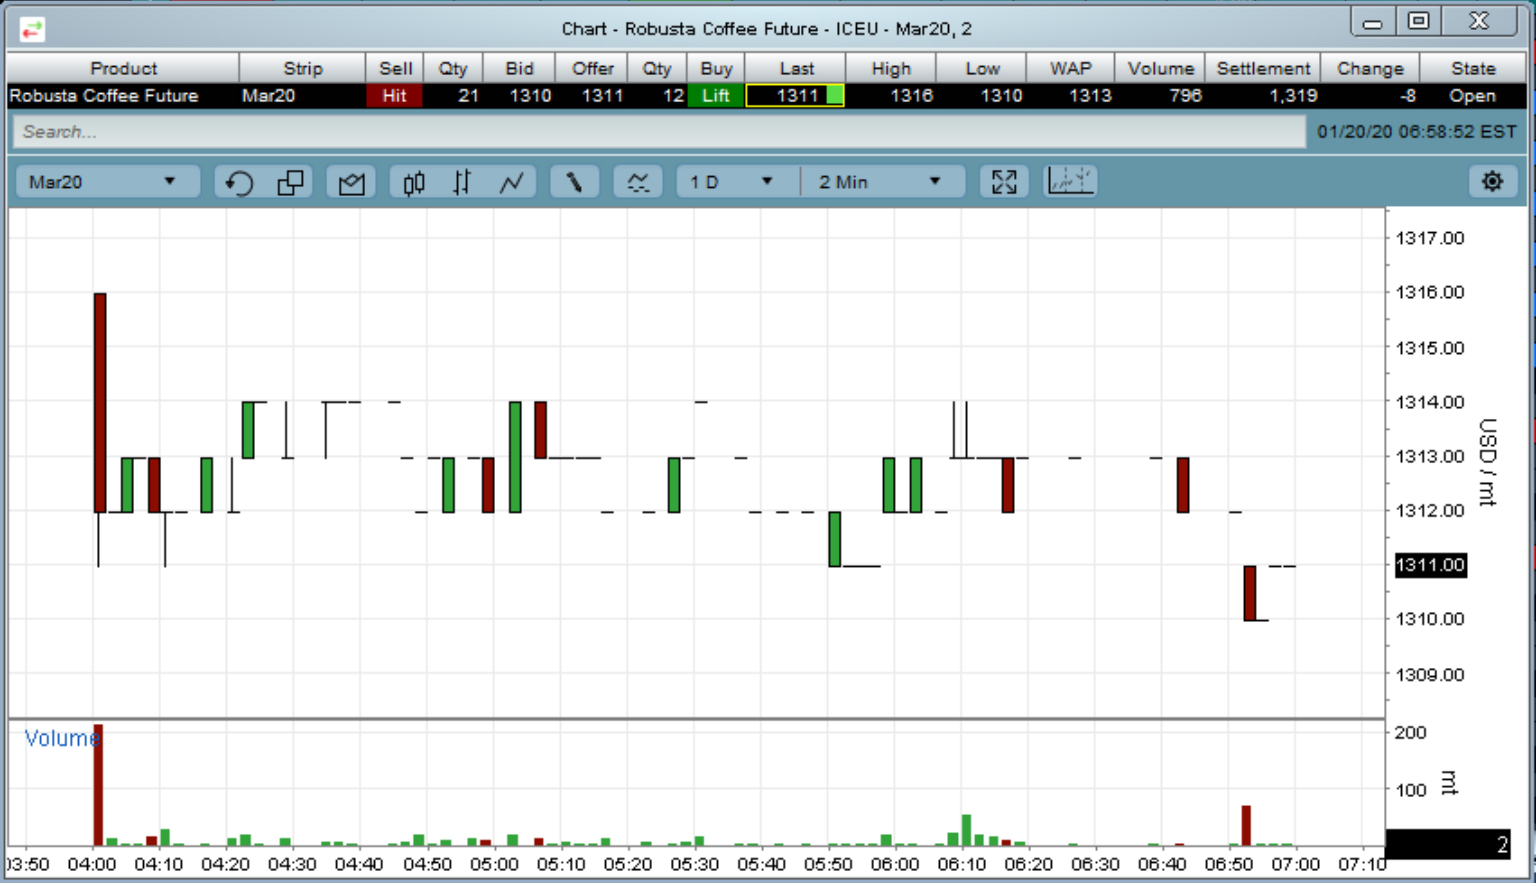Click the High column header
Screen dimensions: 1536x886
[891, 68]
